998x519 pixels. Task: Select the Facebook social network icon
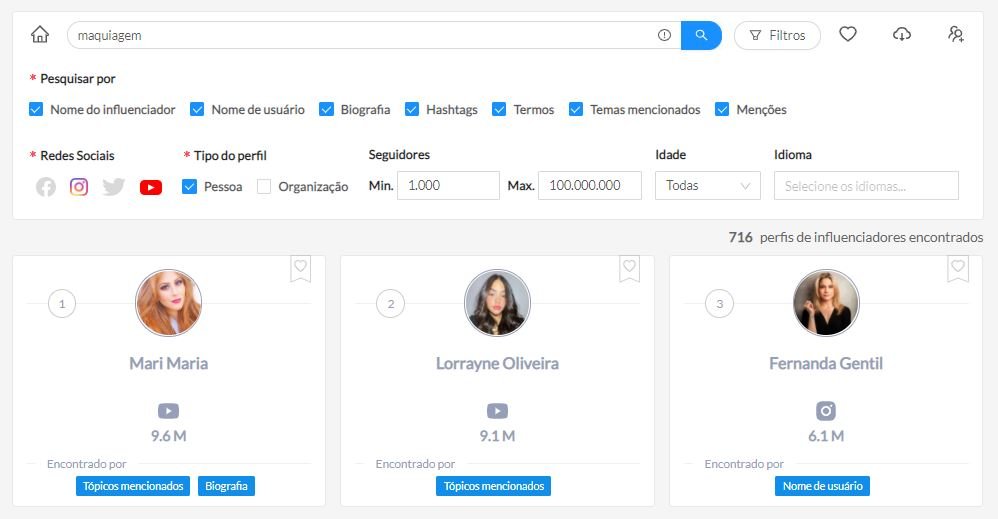(46, 187)
